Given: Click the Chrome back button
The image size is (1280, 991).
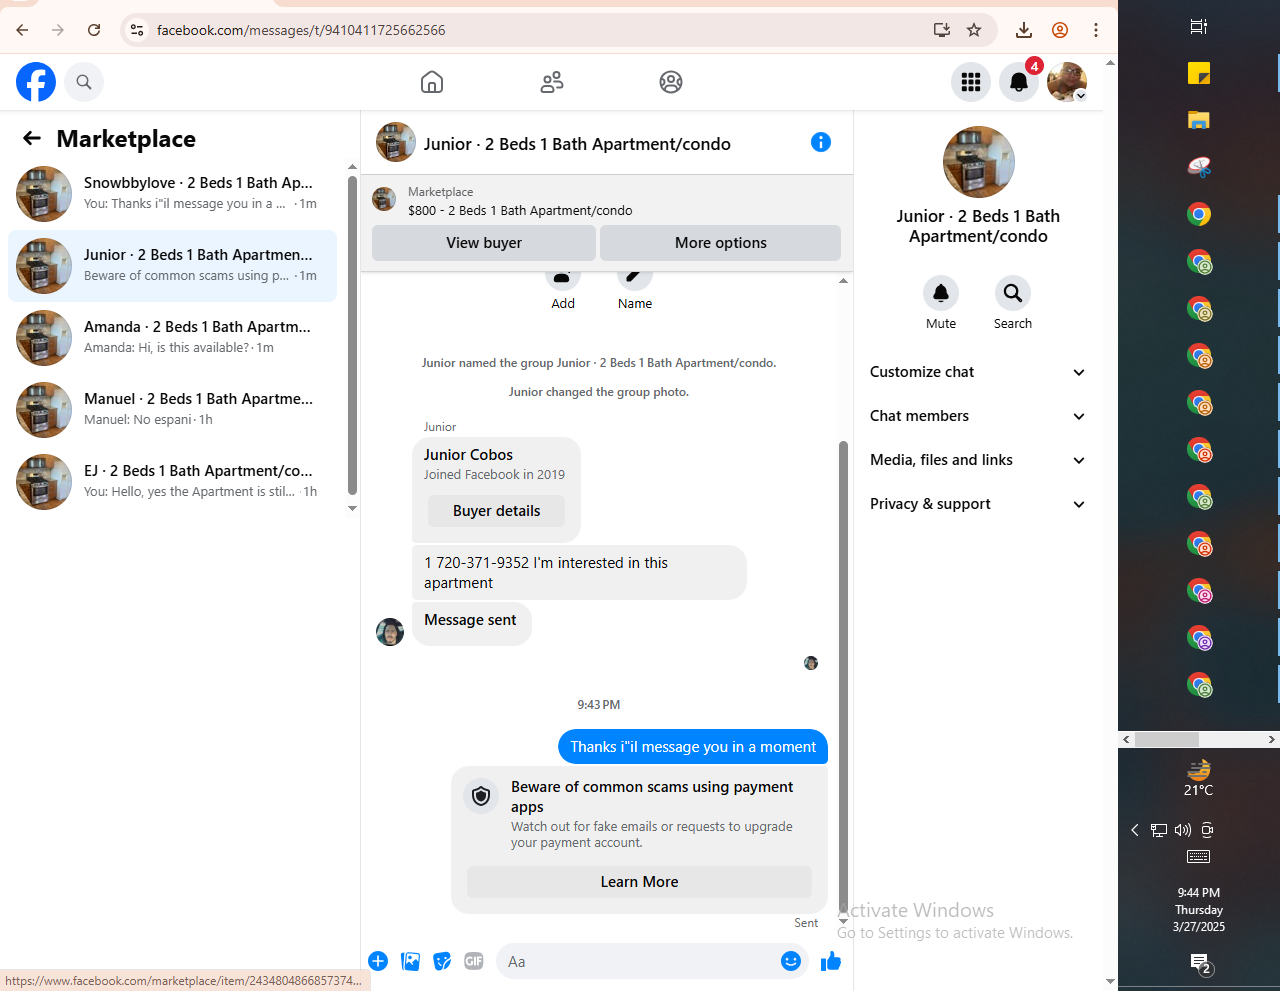Looking at the screenshot, I should coord(22,30).
